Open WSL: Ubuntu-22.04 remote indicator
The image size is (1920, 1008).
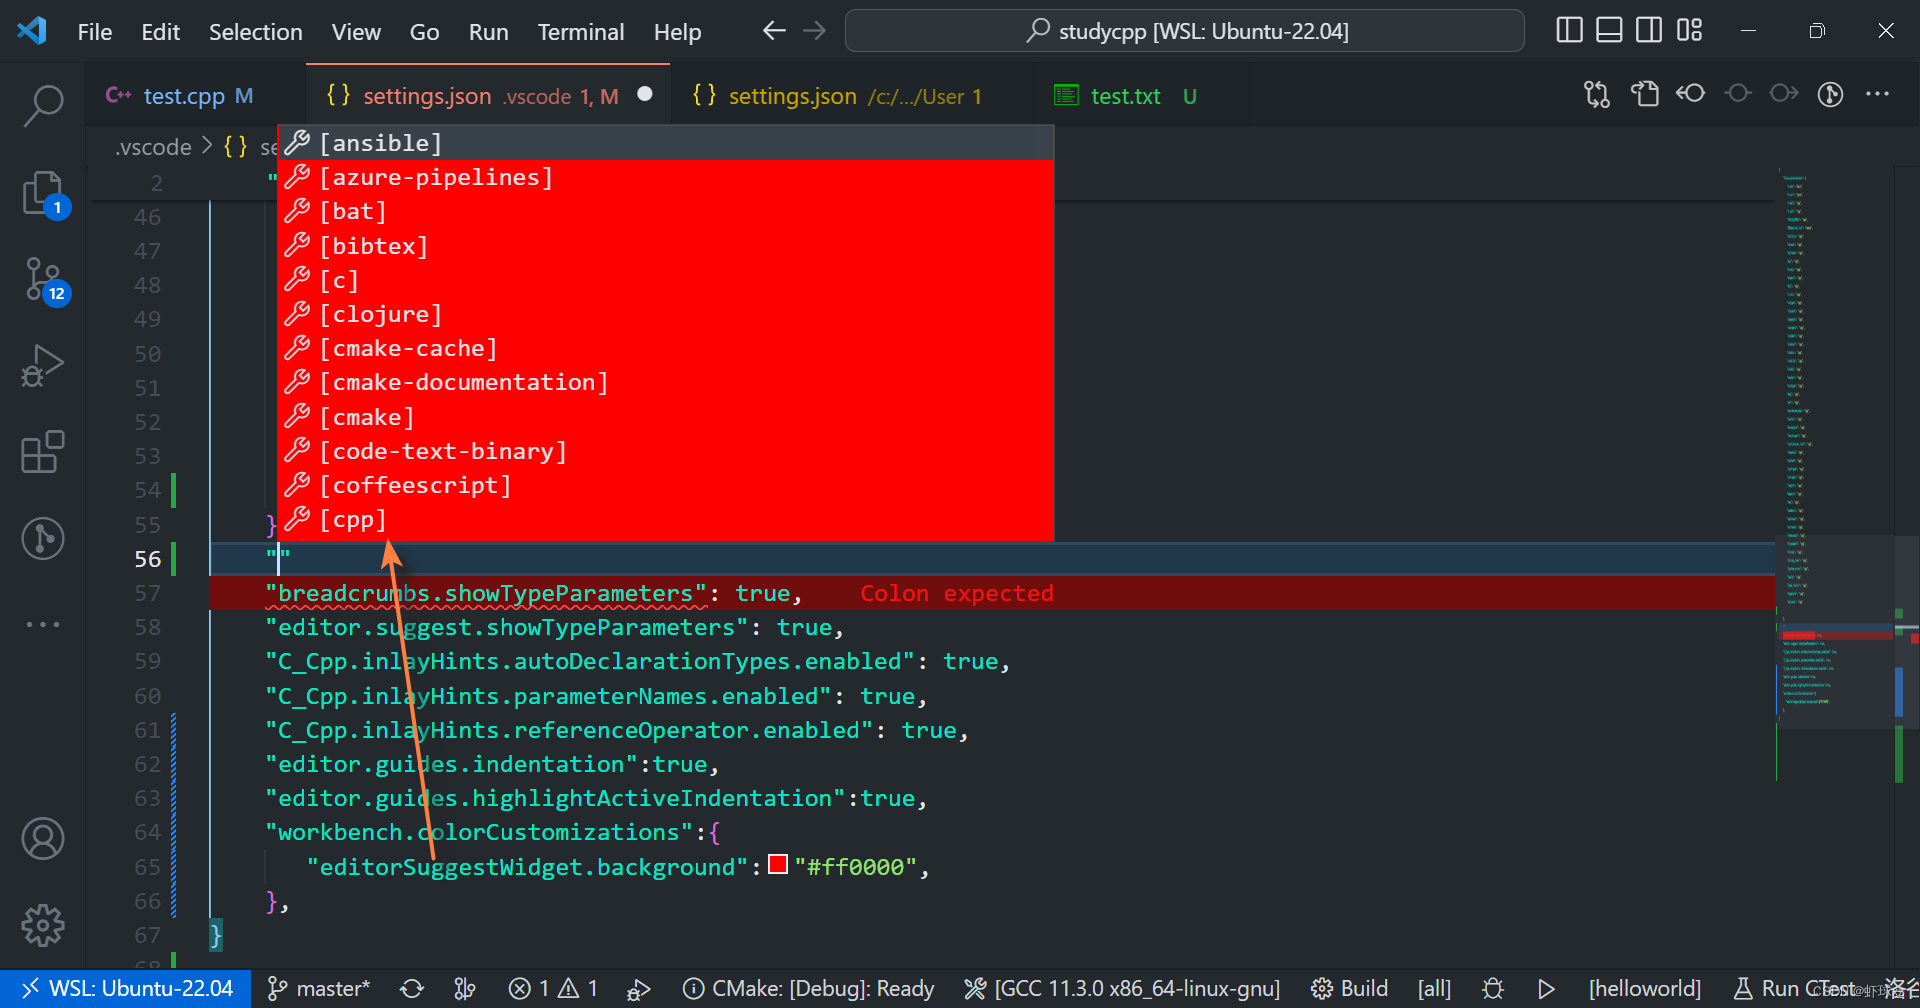click(126, 989)
